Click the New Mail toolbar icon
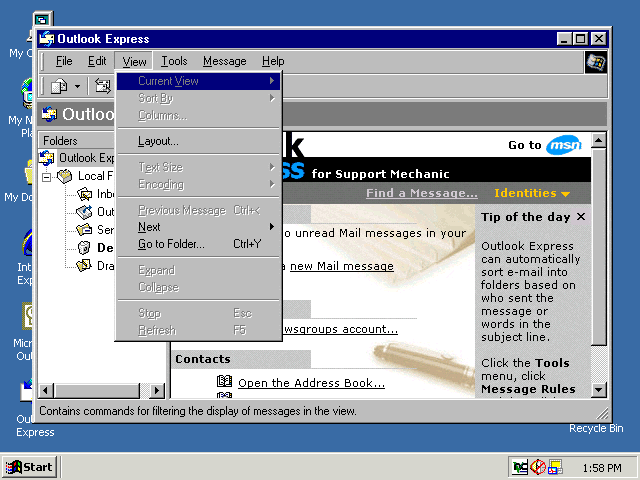The image size is (640, 480). pos(59,86)
